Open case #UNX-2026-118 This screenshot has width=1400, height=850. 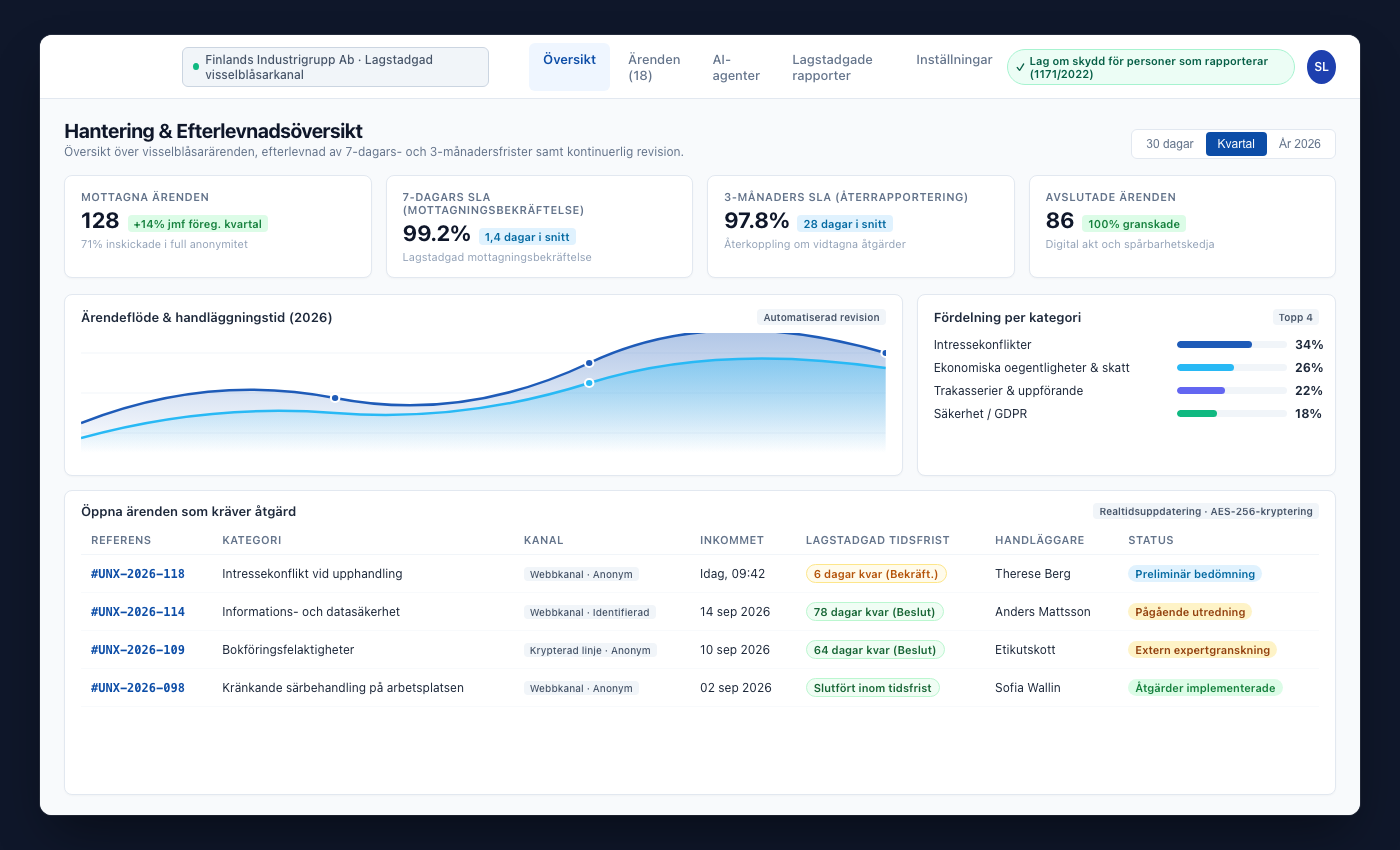click(138, 574)
